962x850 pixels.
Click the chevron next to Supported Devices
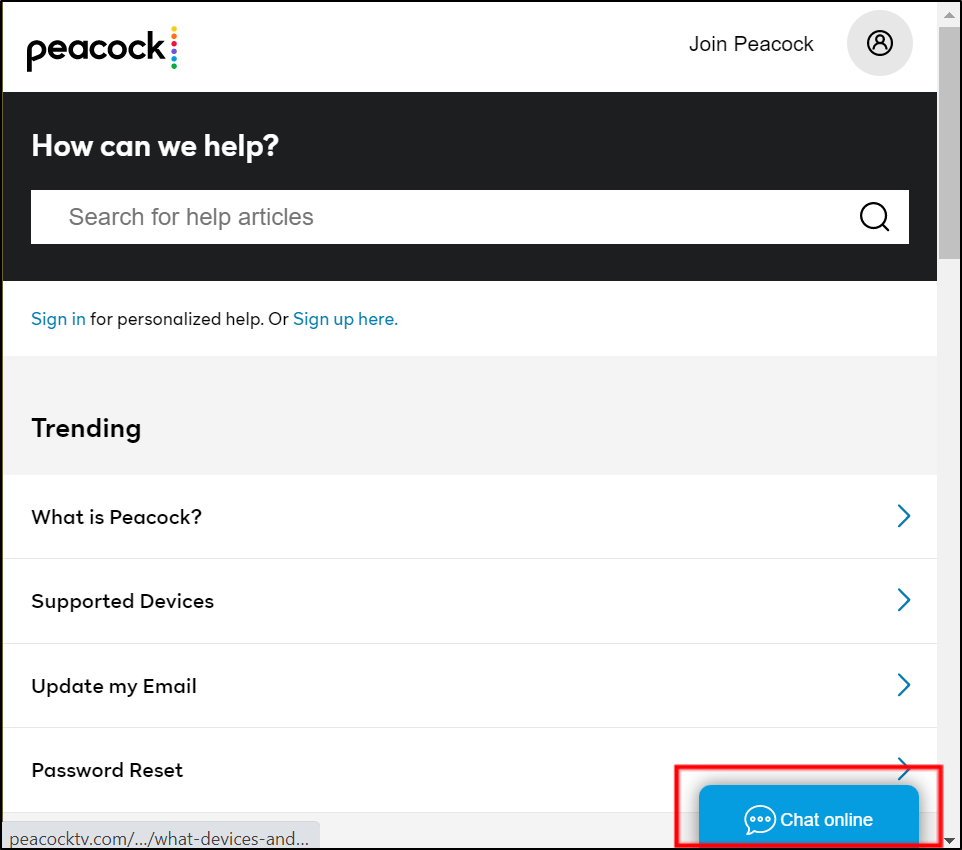(903, 600)
